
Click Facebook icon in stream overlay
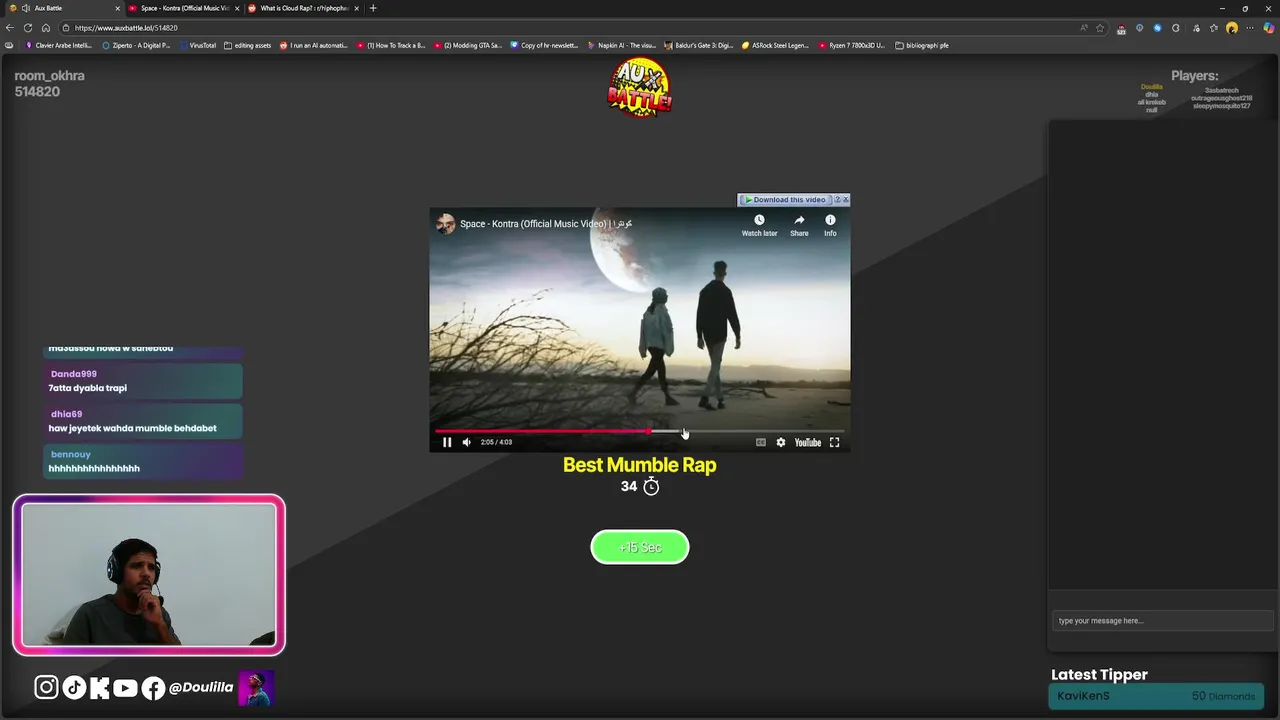pyautogui.click(x=153, y=687)
